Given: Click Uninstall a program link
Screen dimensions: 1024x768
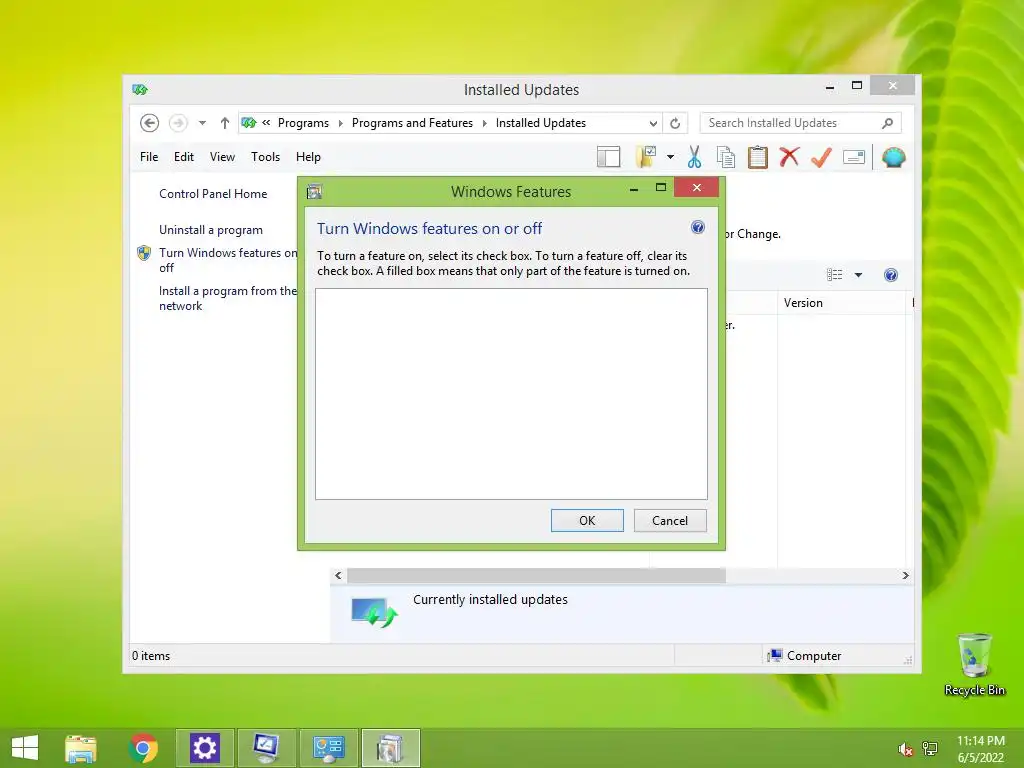Looking at the screenshot, I should (x=210, y=230).
